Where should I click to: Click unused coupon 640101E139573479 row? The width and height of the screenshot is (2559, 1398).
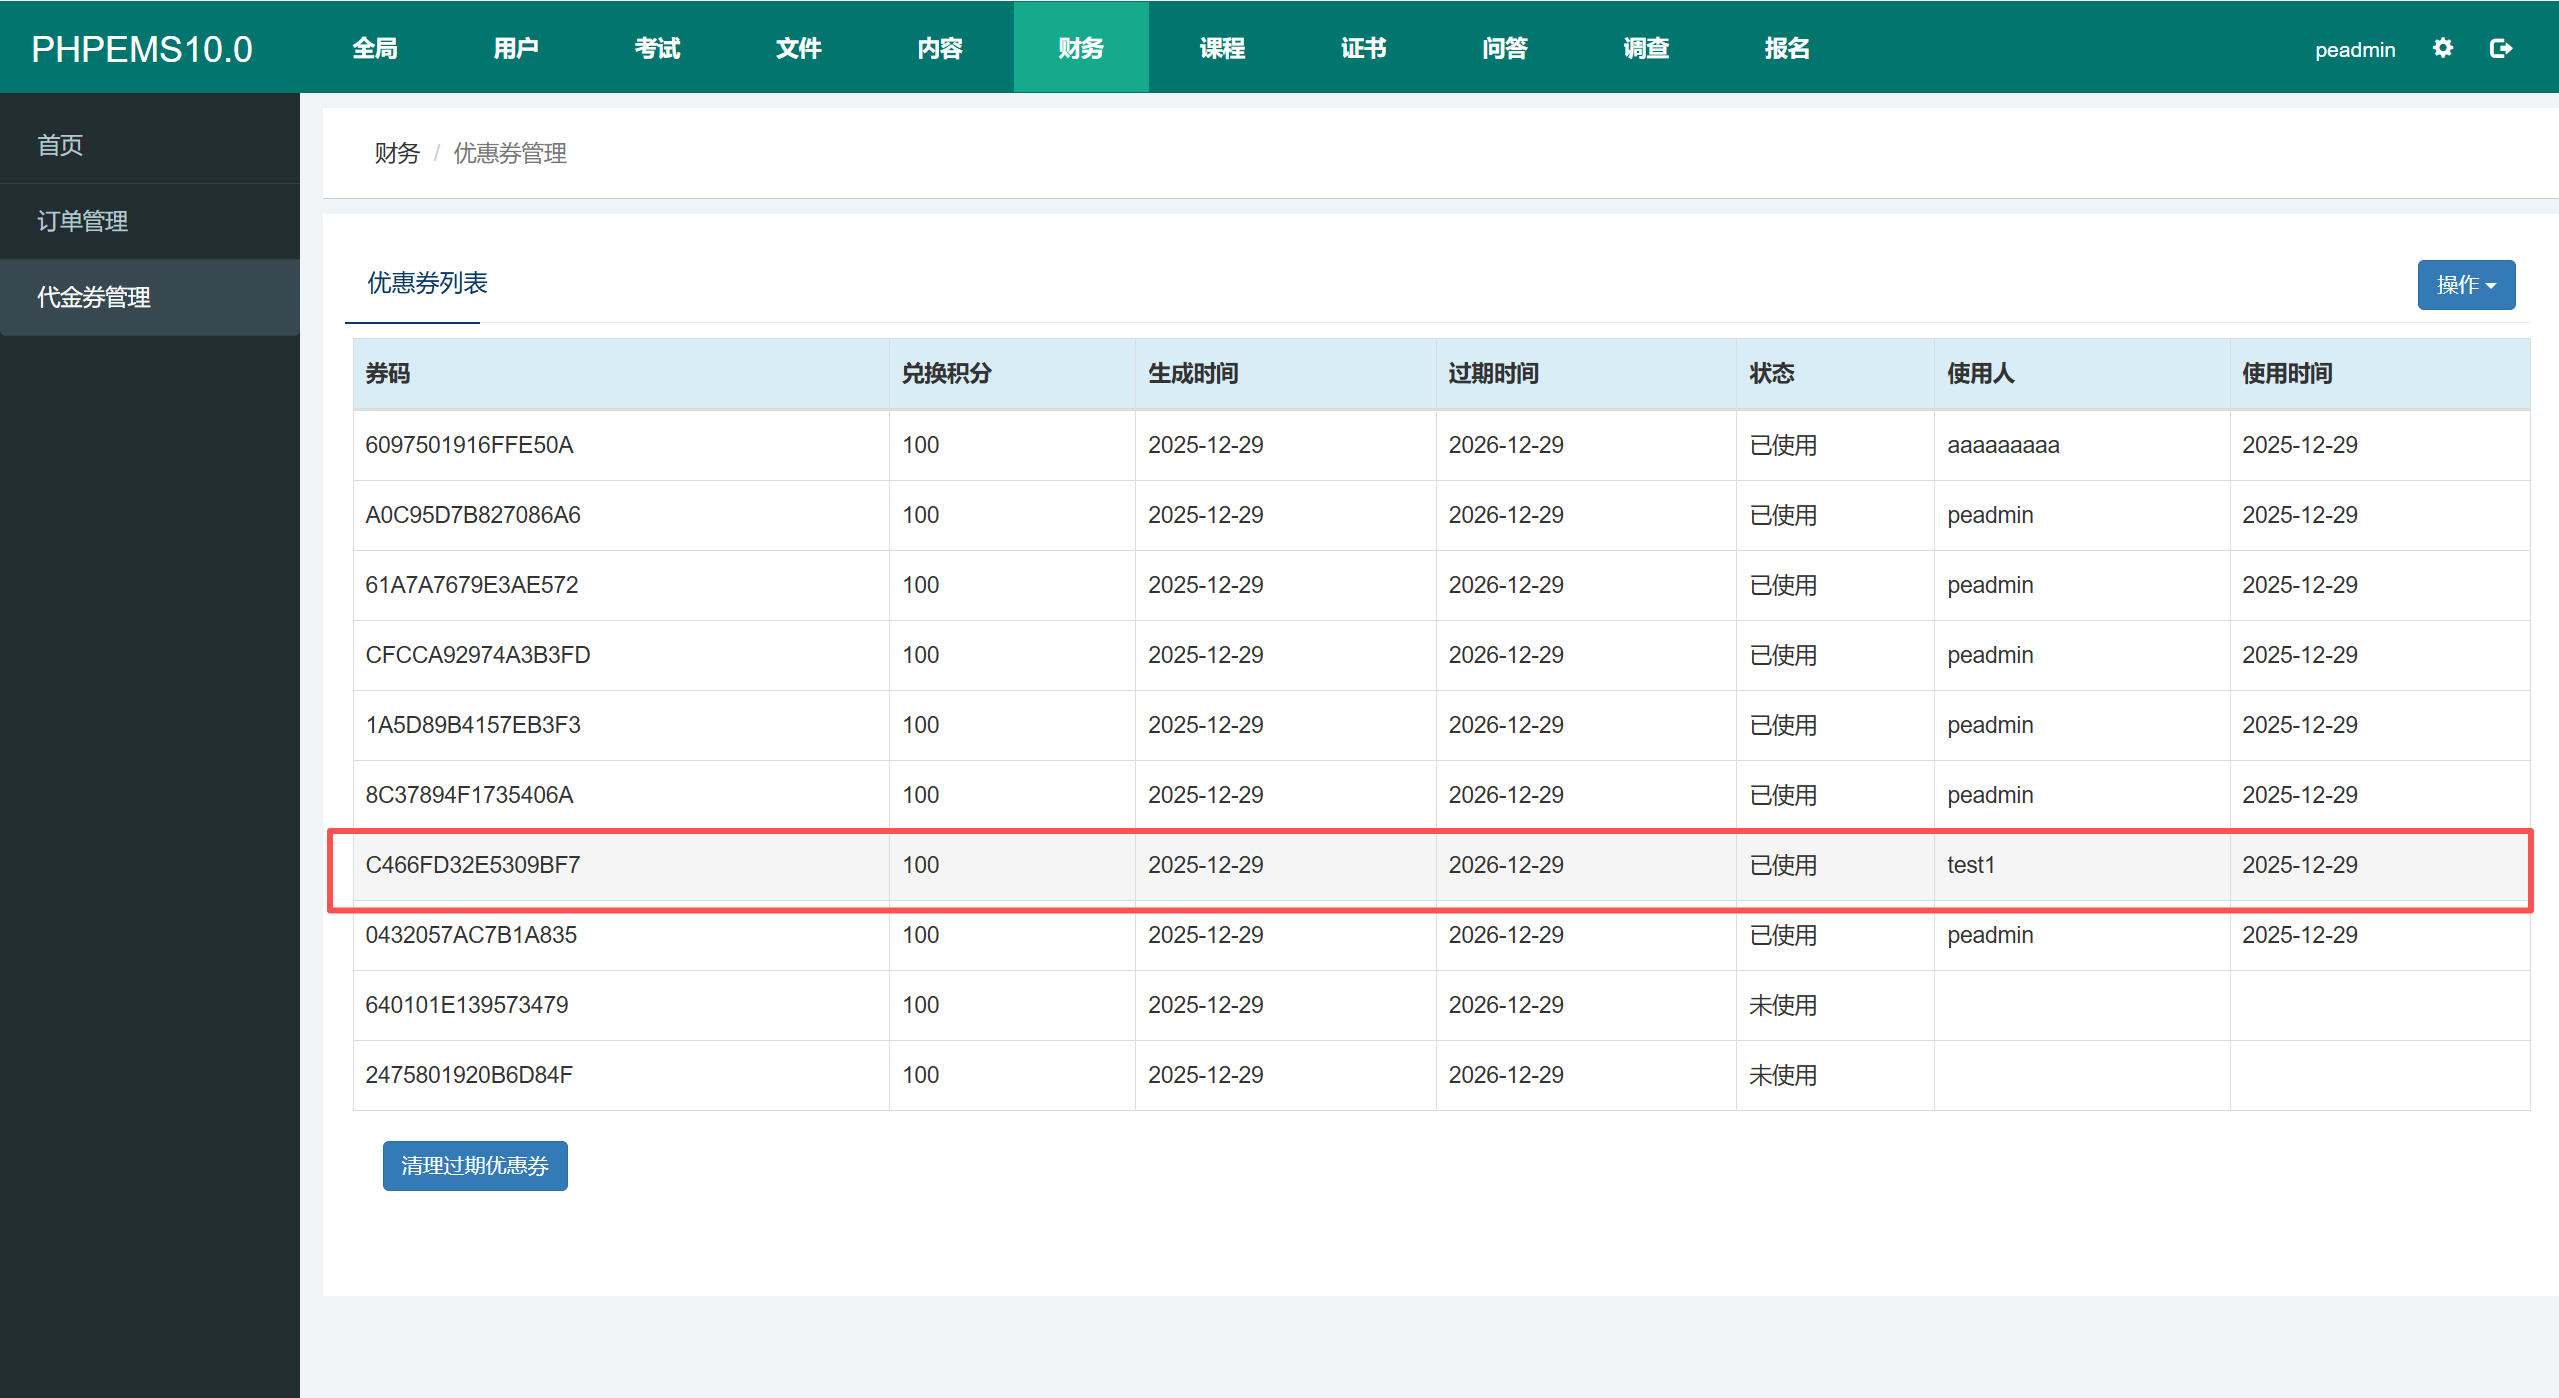pyautogui.click(x=467, y=1005)
